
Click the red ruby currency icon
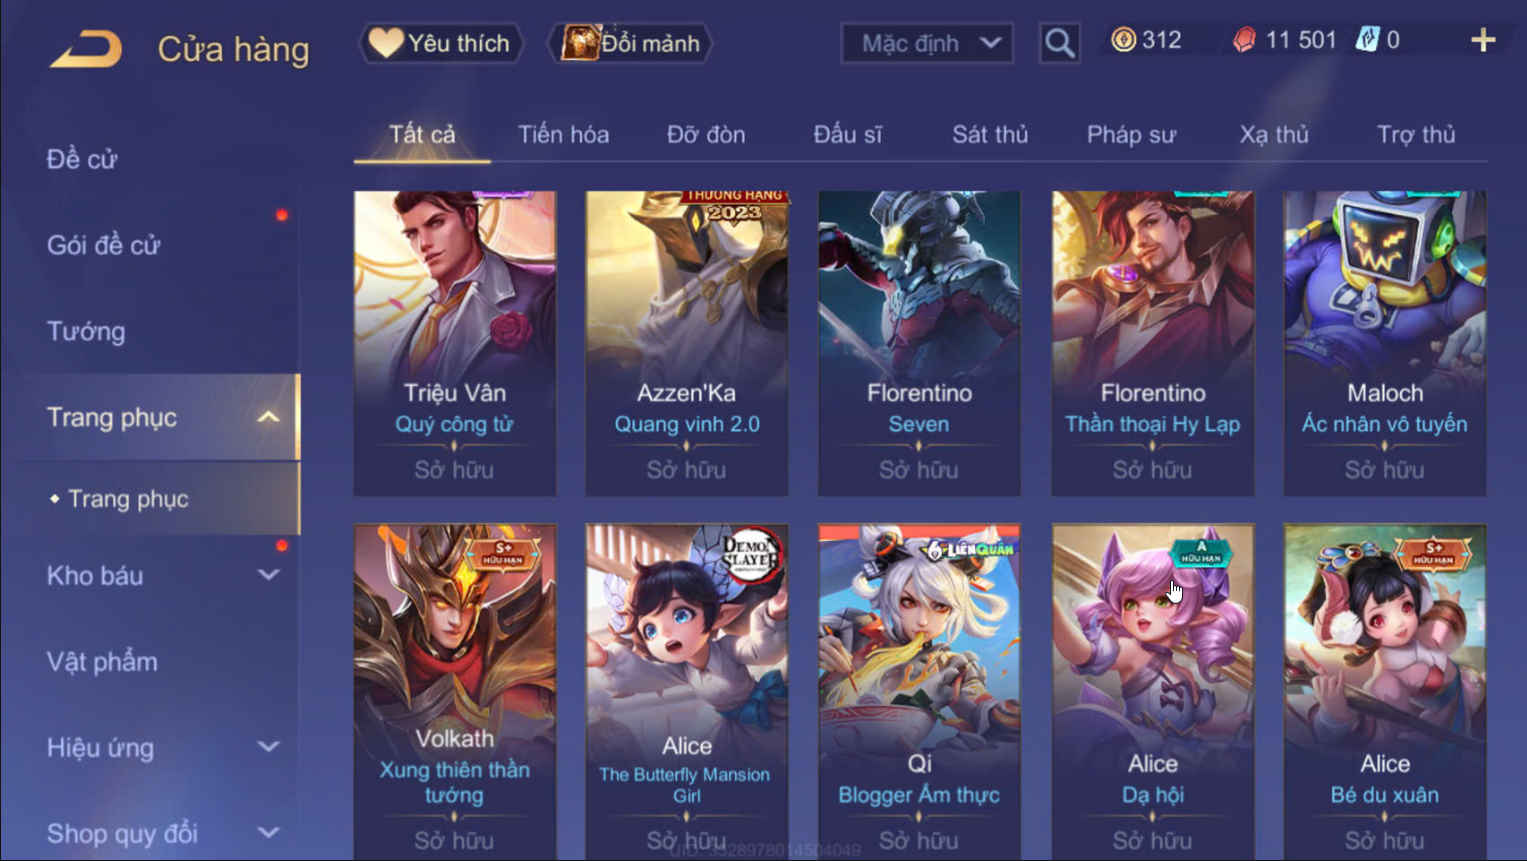1243,40
